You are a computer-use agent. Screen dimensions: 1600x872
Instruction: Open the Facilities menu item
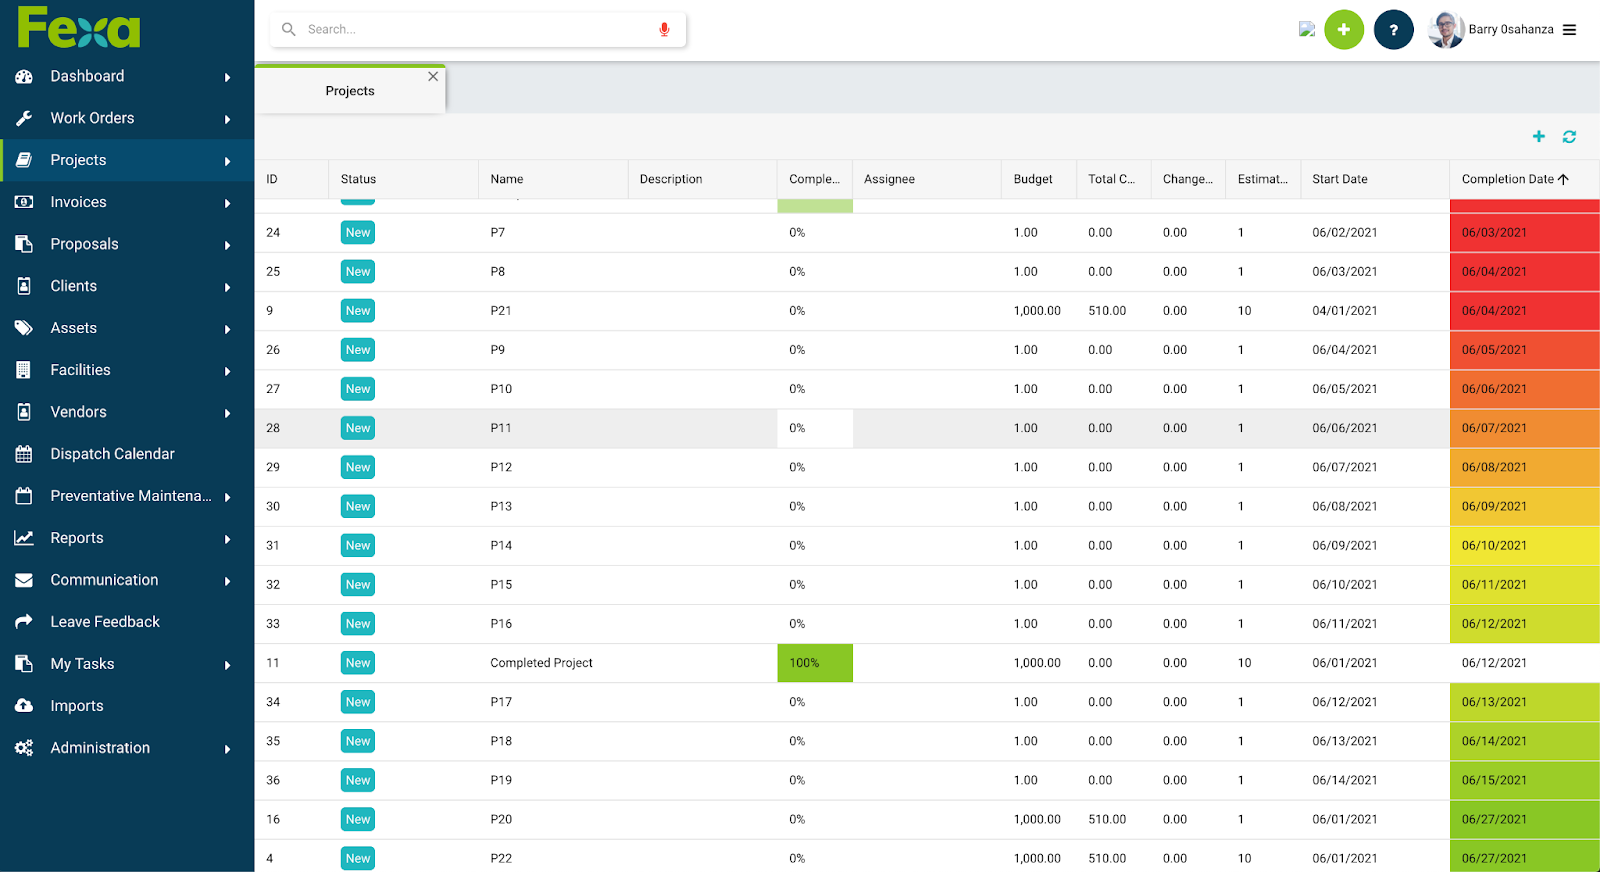127,370
